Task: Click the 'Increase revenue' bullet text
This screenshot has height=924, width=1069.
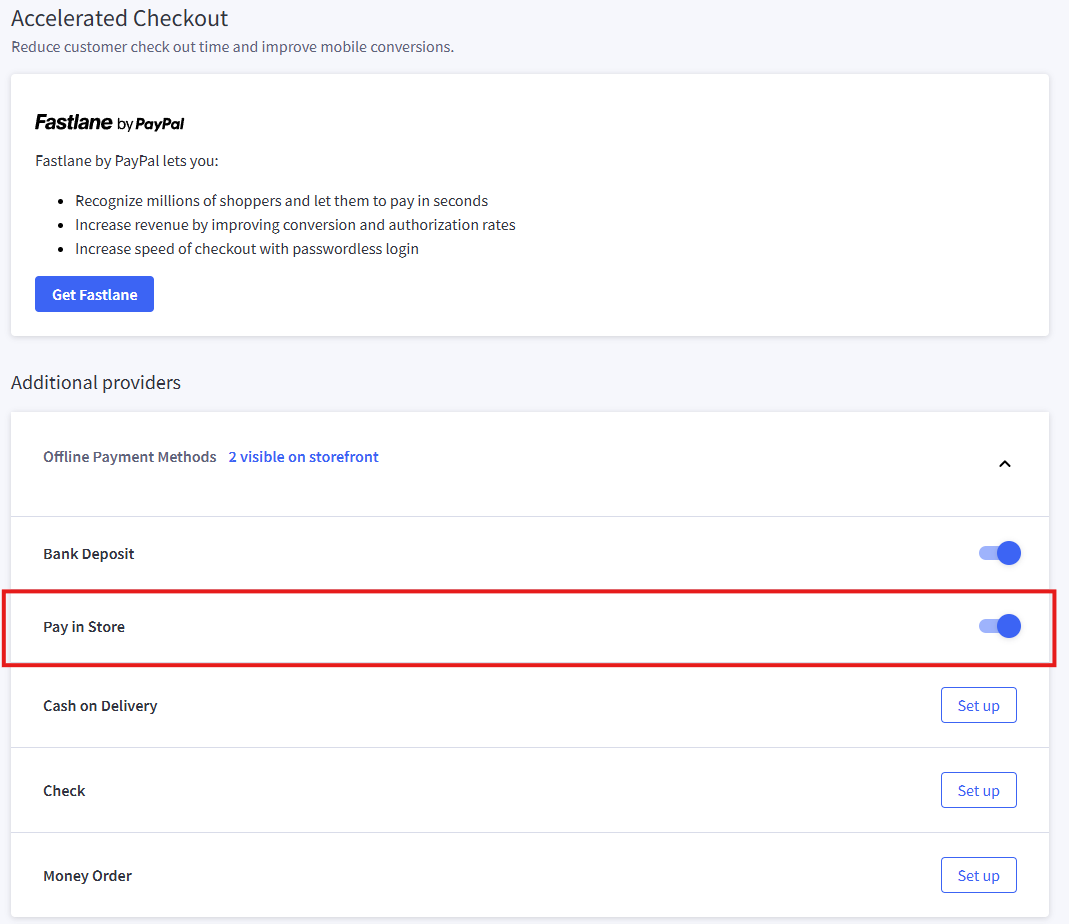Action: point(295,225)
